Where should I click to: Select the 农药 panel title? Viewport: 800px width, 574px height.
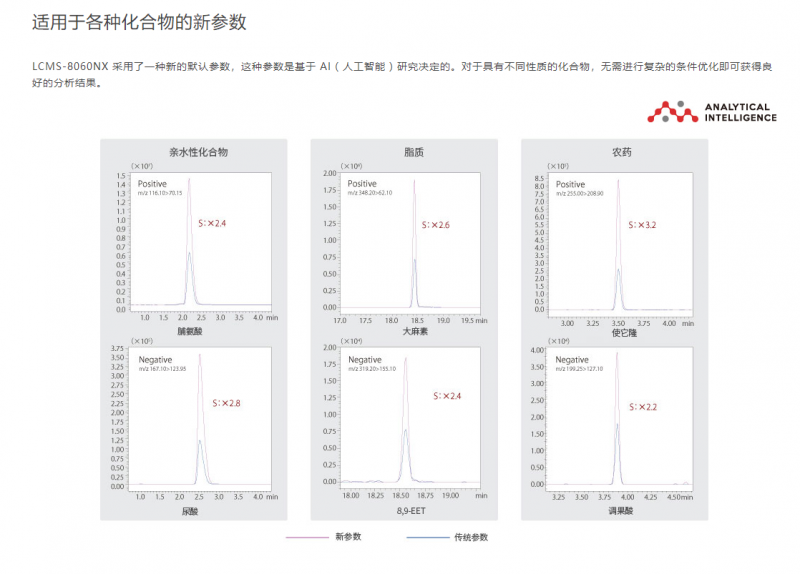click(622, 152)
